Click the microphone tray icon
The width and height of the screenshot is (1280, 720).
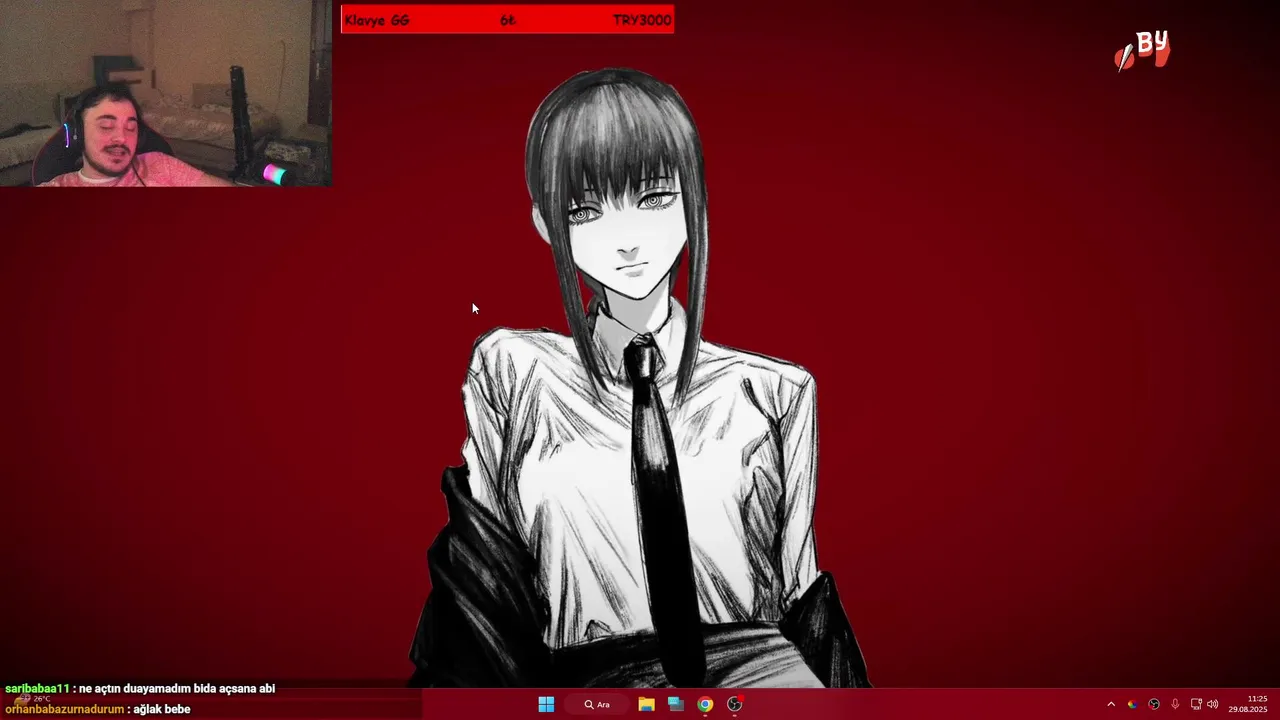1175,704
